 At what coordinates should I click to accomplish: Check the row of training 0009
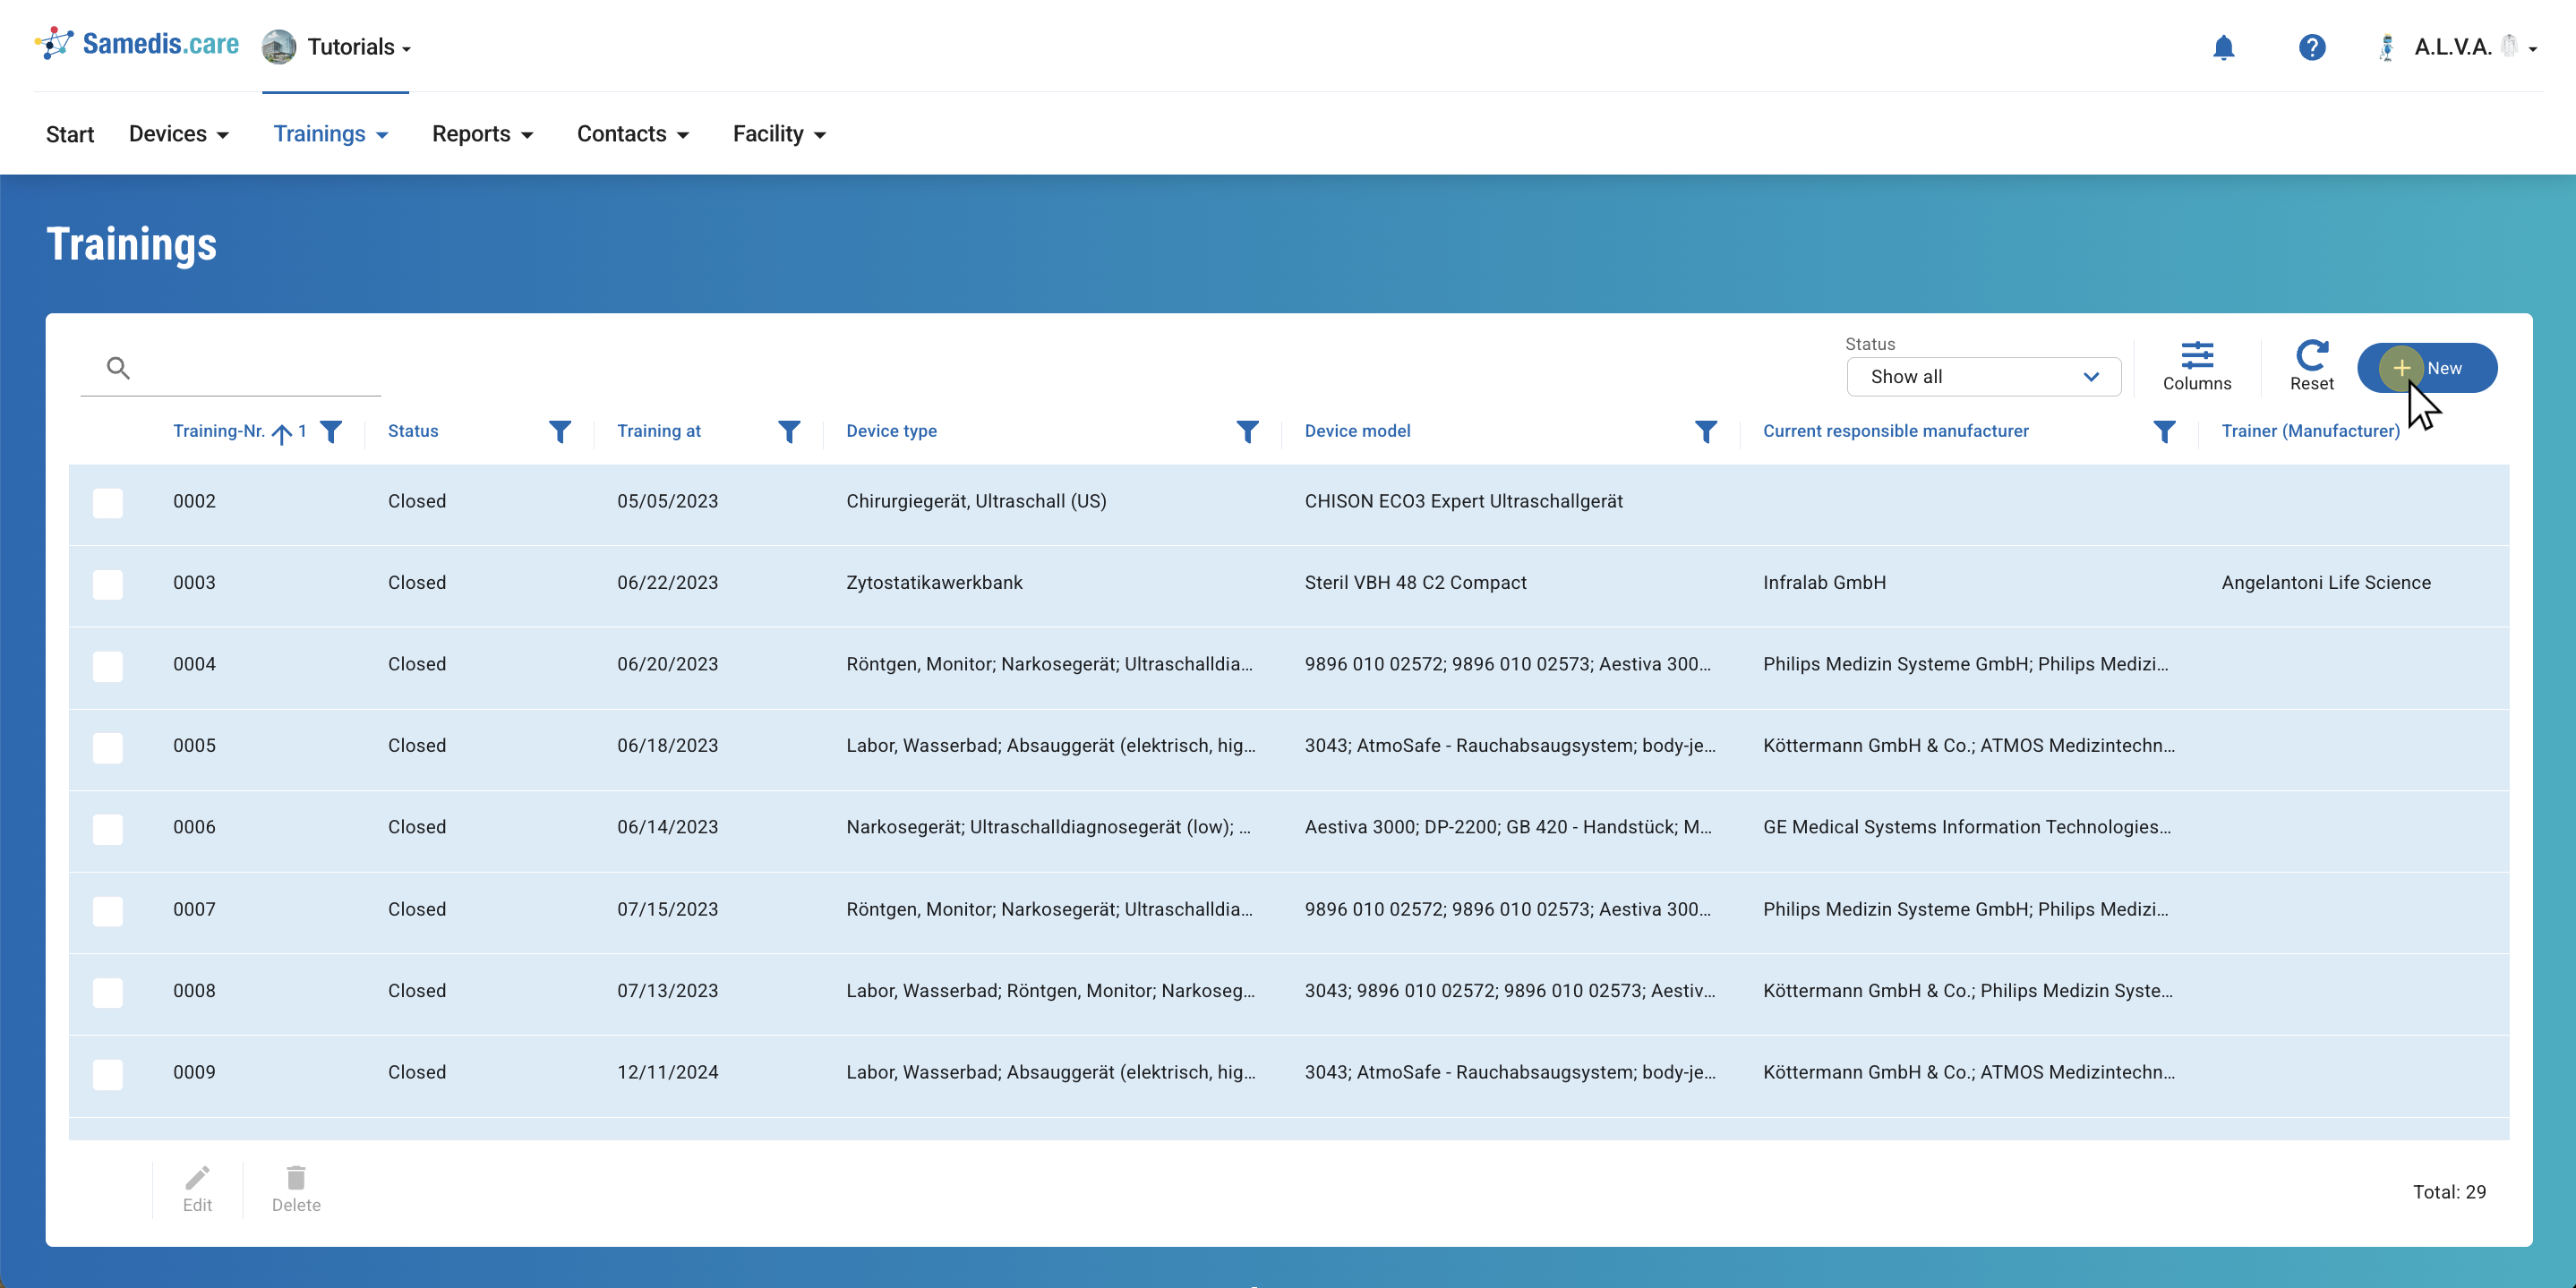click(x=108, y=1073)
